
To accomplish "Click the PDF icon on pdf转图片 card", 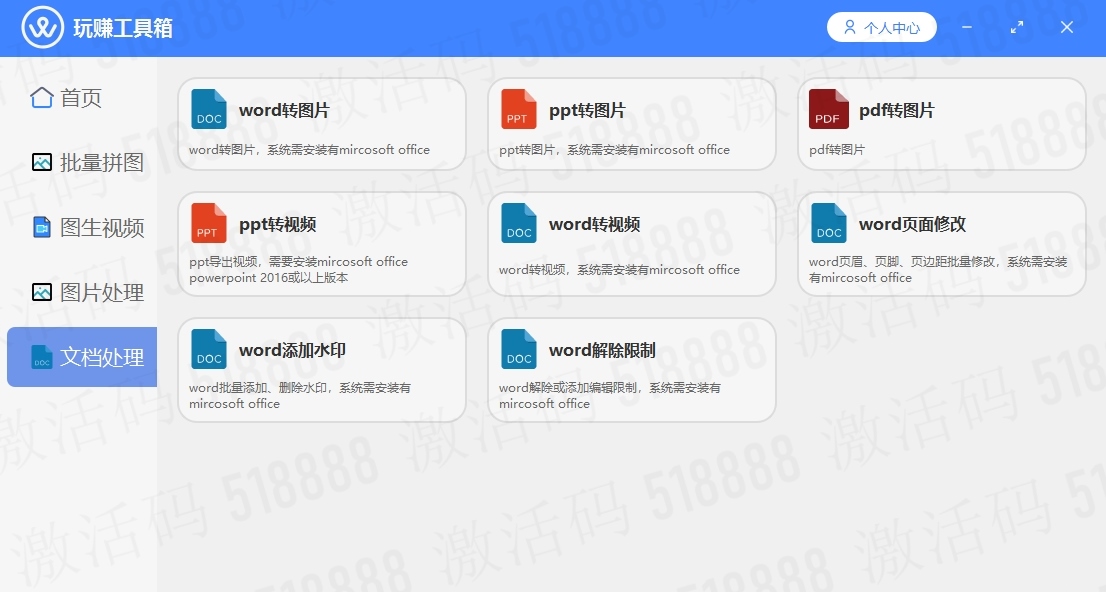I will (x=828, y=109).
